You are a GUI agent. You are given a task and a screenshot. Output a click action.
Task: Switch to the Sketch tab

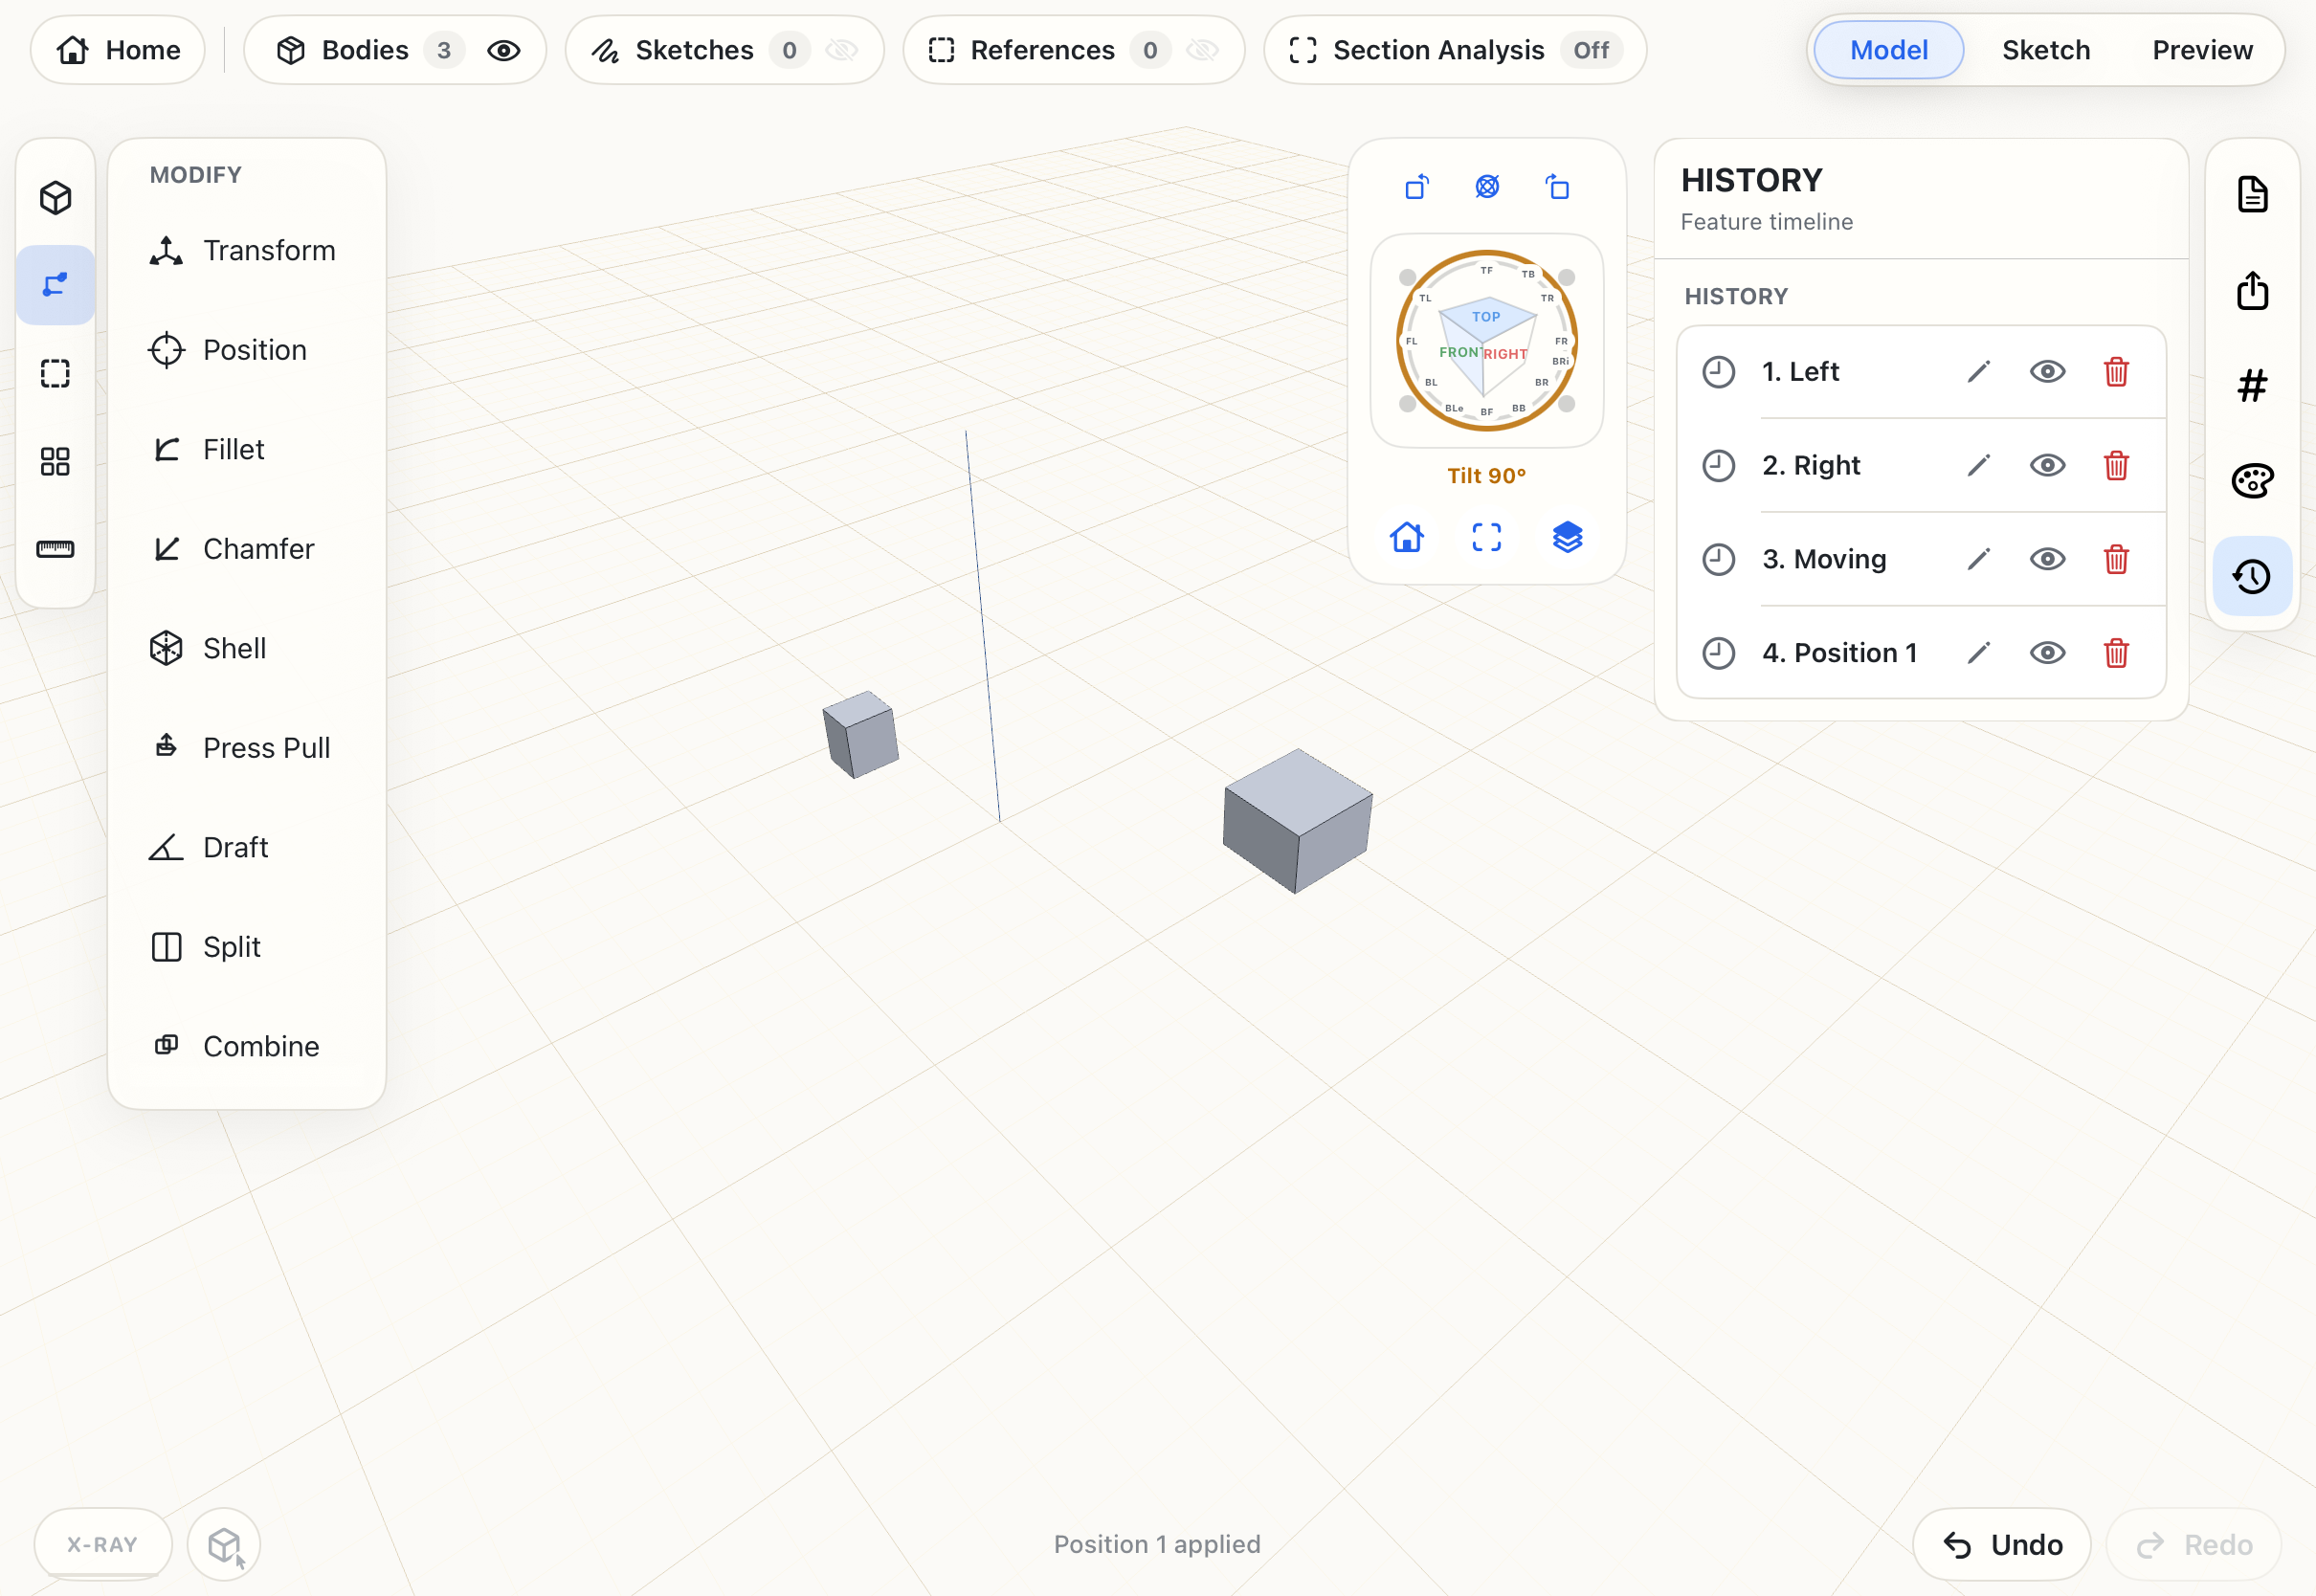point(2045,50)
